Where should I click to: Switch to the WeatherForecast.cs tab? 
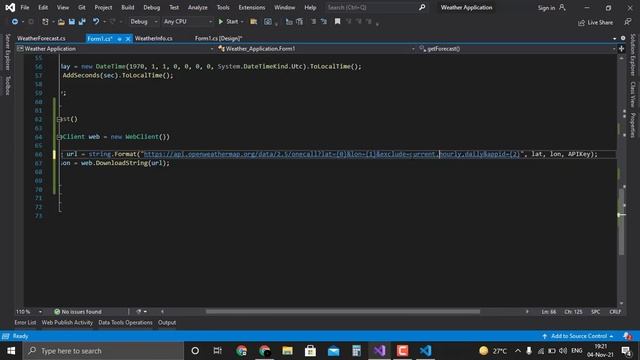[x=41, y=38]
